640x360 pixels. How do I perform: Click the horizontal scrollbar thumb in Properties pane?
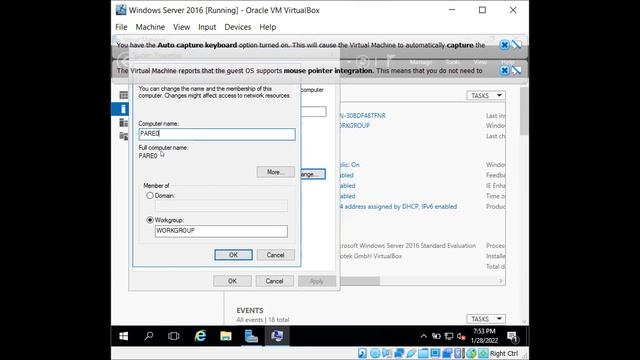(x=360, y=281)
